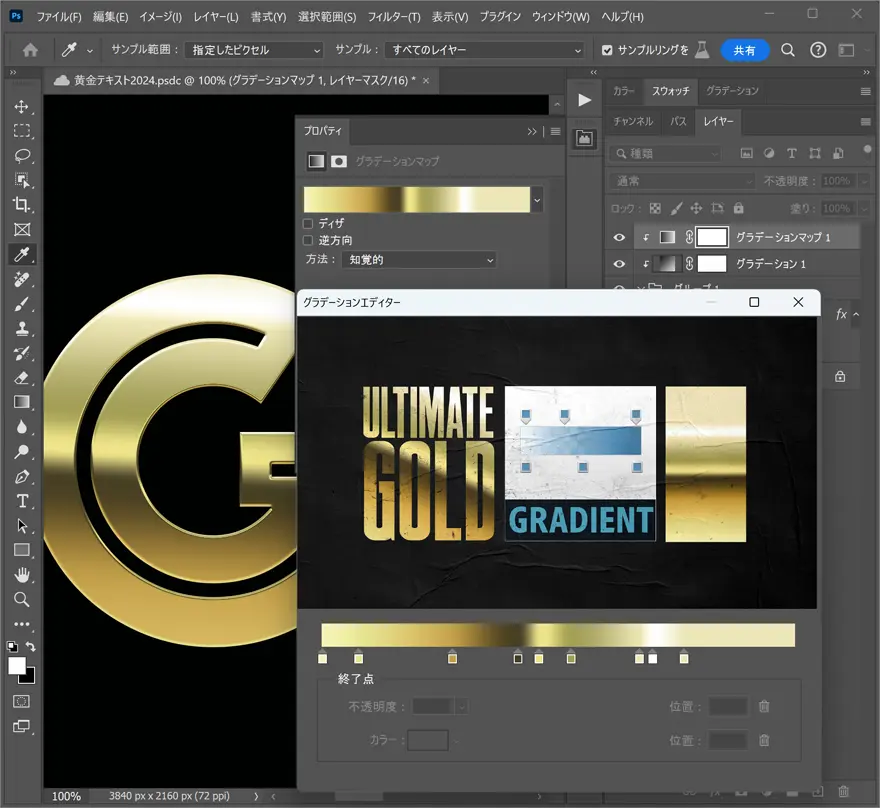Open the すべてのレイヤー sample dropdown
This screenshot has height=808, width=880.
click(485, 50)
